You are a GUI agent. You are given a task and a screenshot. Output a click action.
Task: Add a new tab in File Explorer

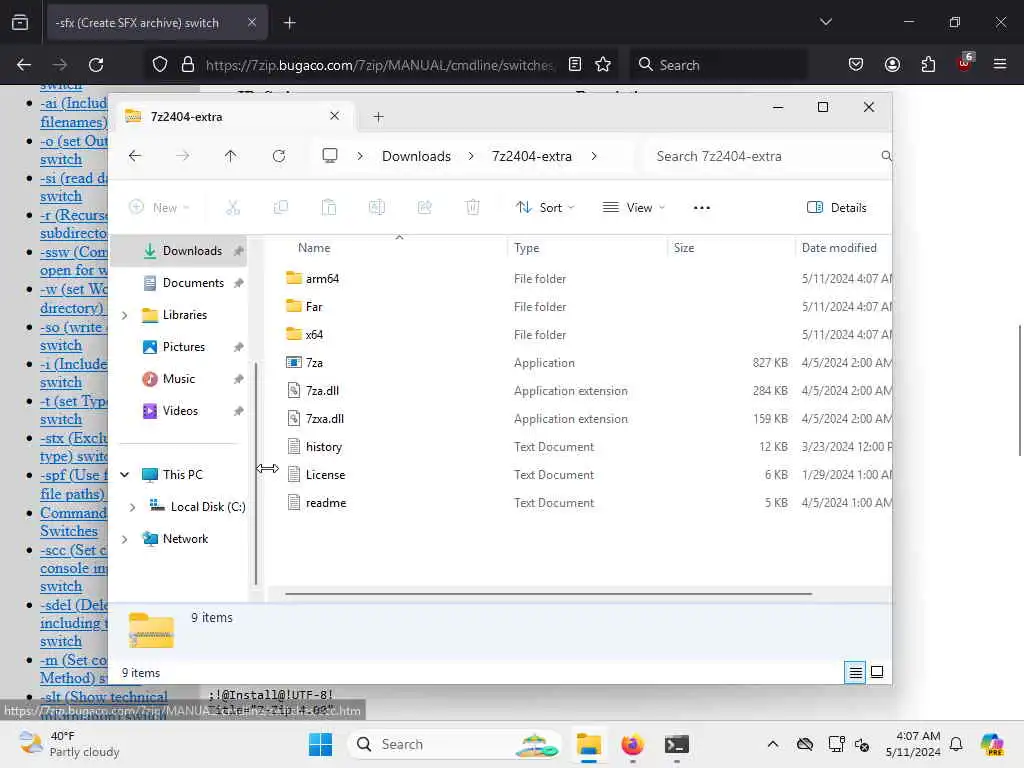(x=378, y=117)
